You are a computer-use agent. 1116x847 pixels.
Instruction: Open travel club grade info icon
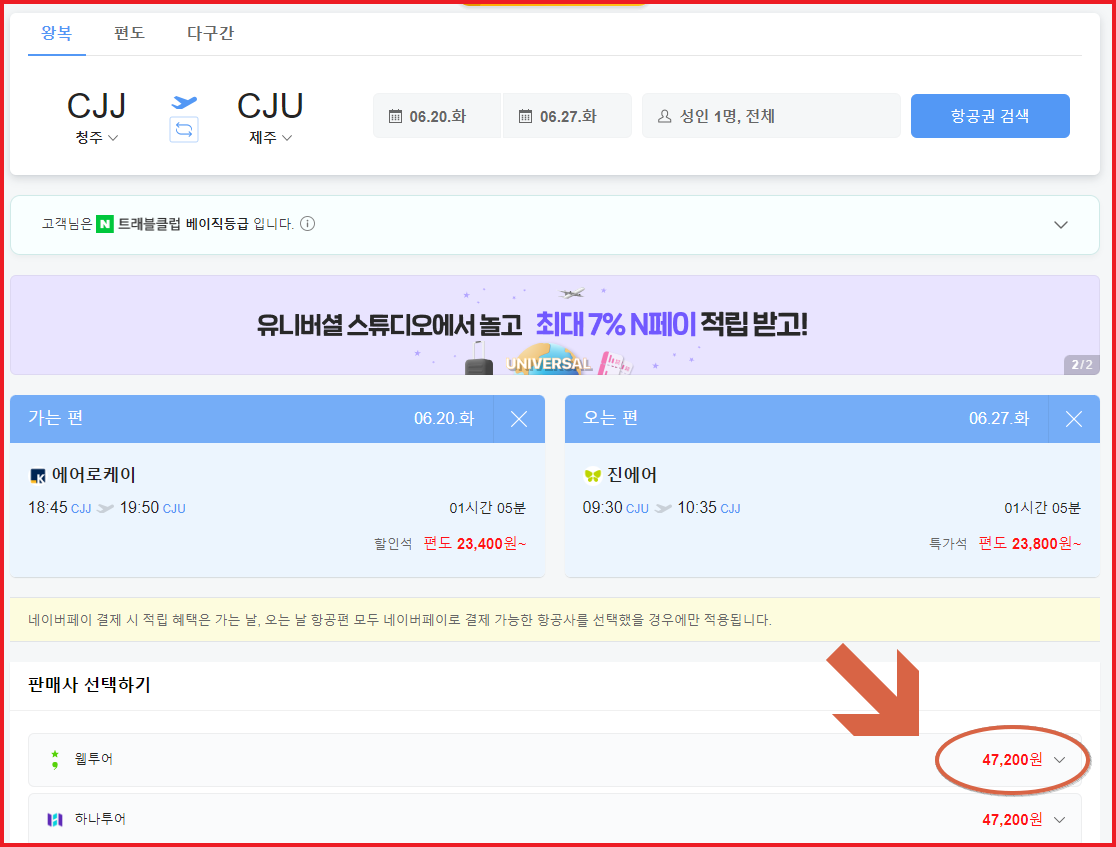[x=307, y=224]
